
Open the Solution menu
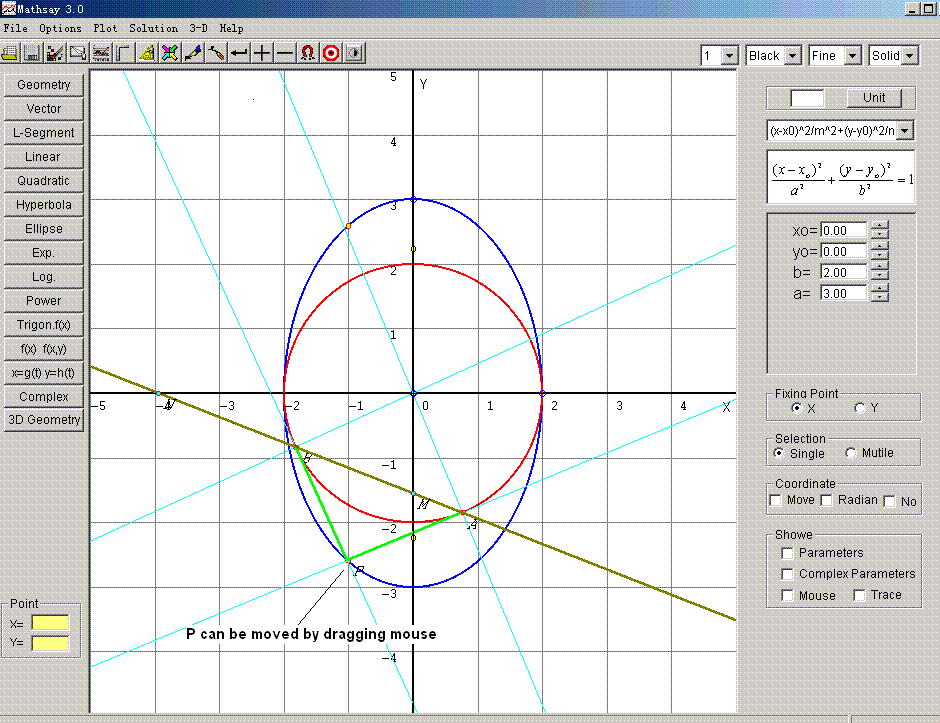point(153,28)
